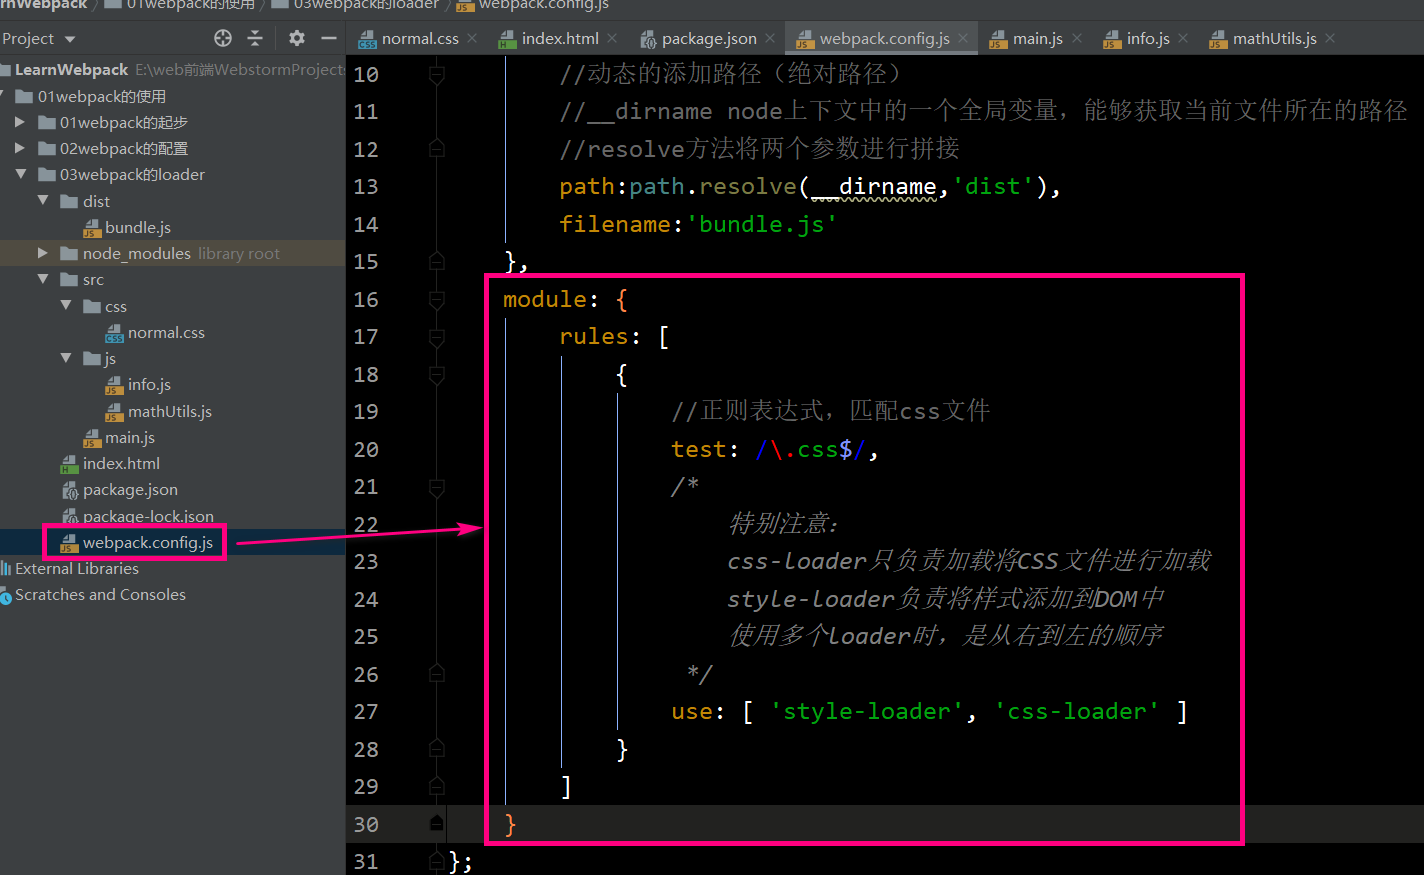Select package-lock.json in the project tree

tap(148, 516)
